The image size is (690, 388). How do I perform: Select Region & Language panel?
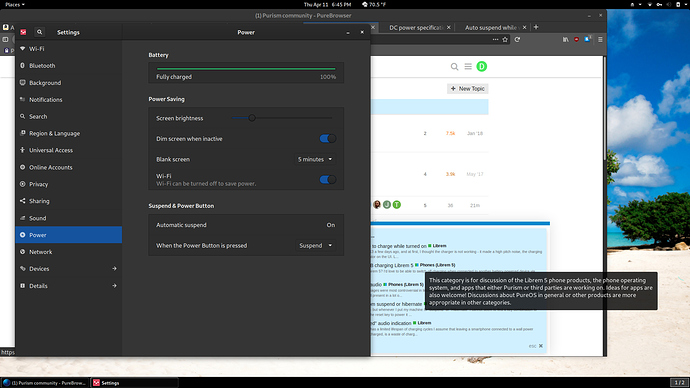tap(68, 133)
